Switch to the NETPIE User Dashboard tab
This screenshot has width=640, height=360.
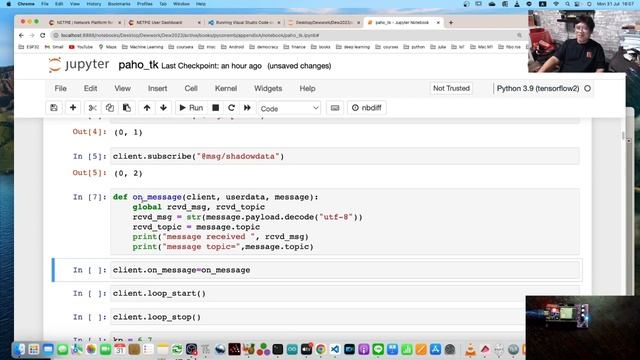click(164, 22)
